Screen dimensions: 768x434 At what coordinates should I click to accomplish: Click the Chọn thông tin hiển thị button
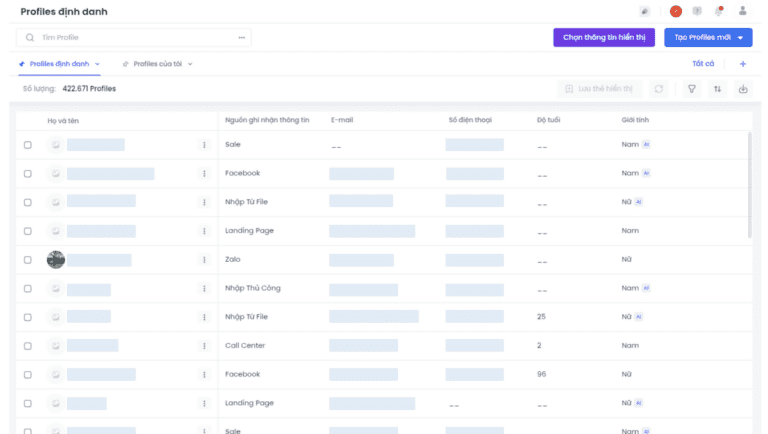click(x=604, y=38)
